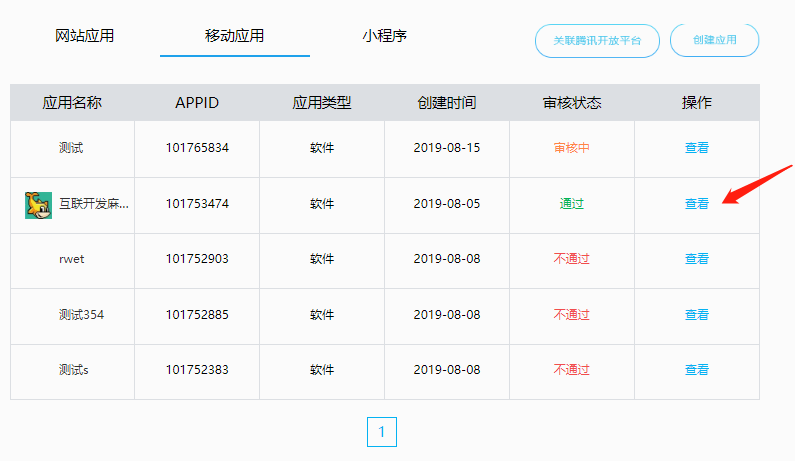This screenshot has height=461, width=795.
Task: Click the 创建时间 column header
Action: [447, 102]
